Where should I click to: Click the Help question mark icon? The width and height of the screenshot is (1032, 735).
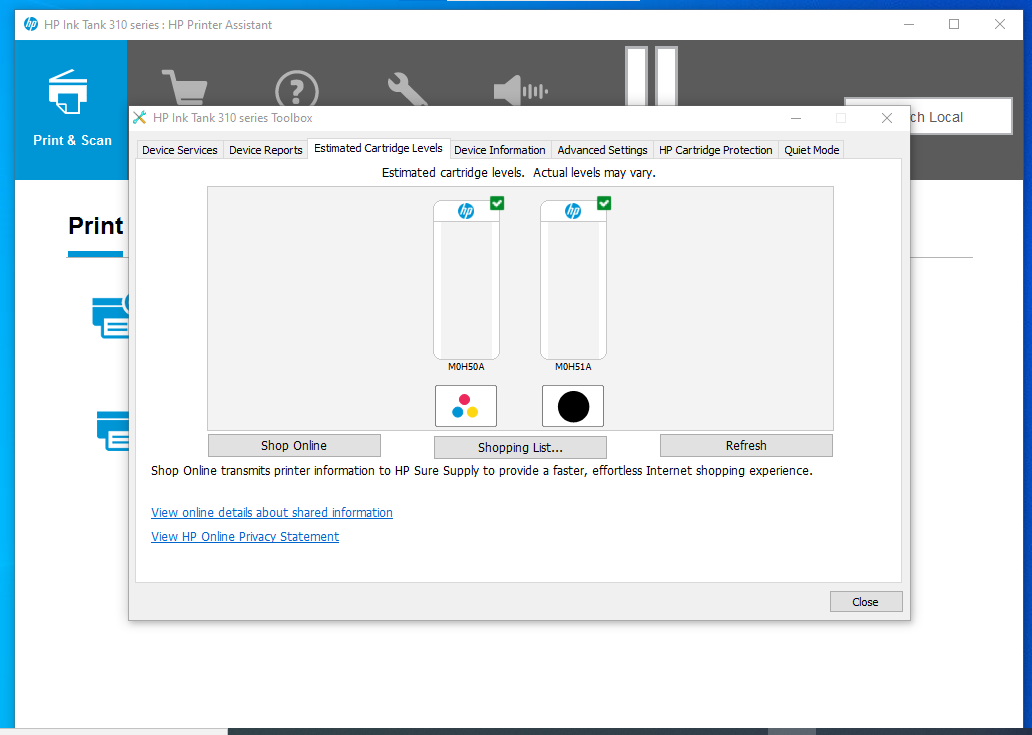[x=297, y=90]
